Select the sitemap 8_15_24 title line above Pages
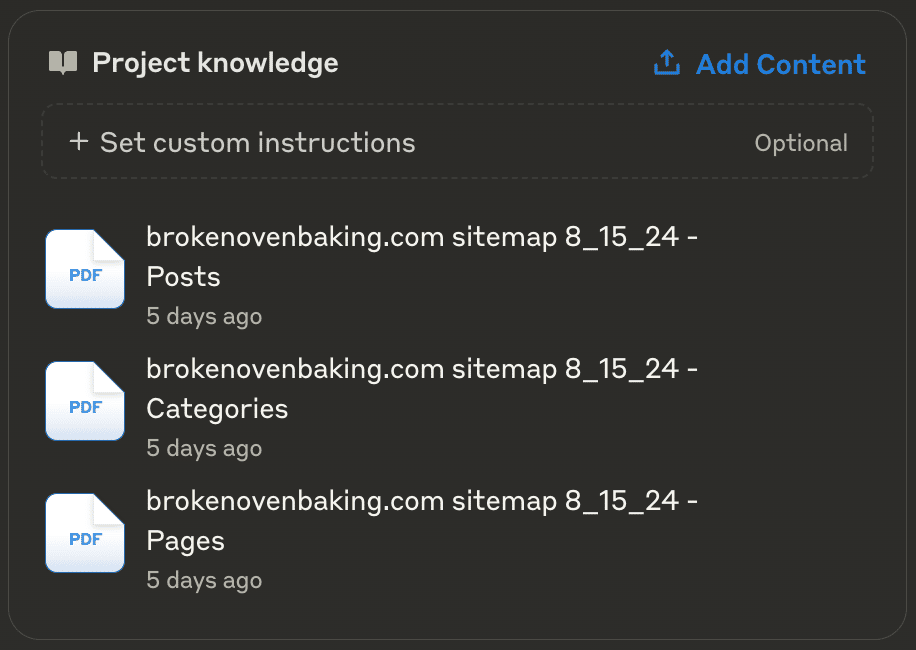Screen dimensions: 916x650 pos(422,501)
